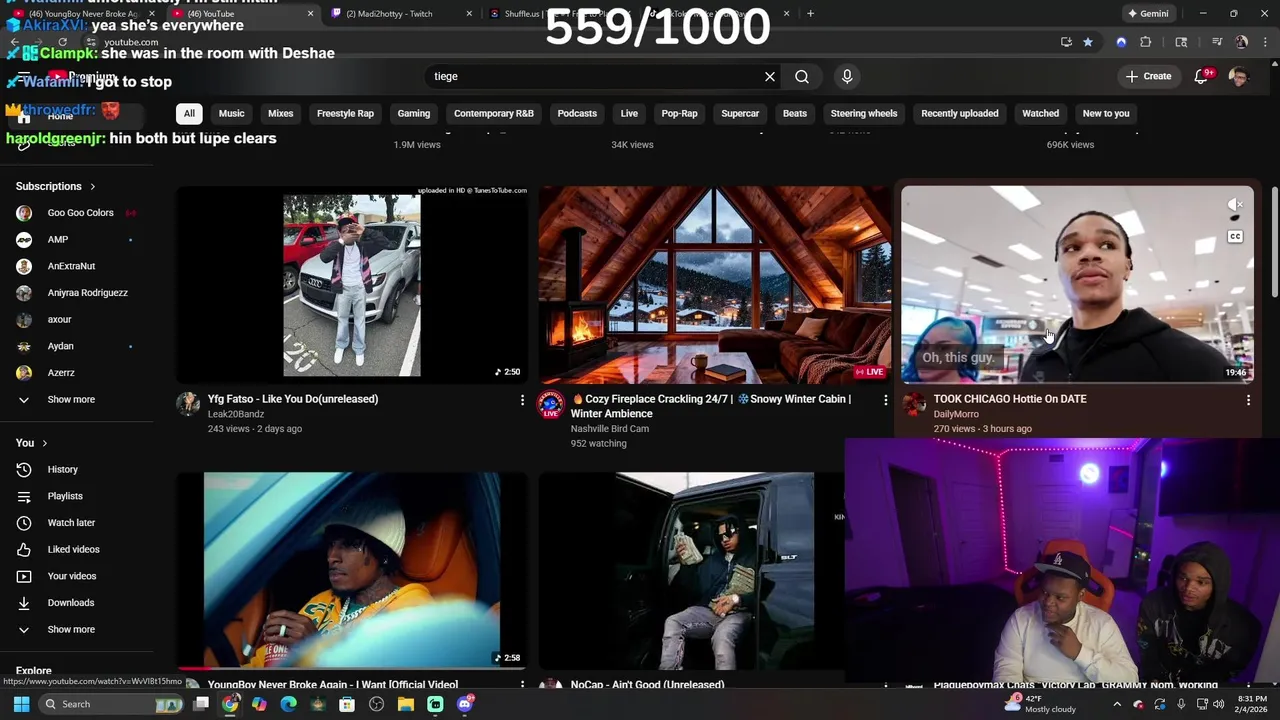Open the YouTube account avatar menu

tap(1238, 76)
